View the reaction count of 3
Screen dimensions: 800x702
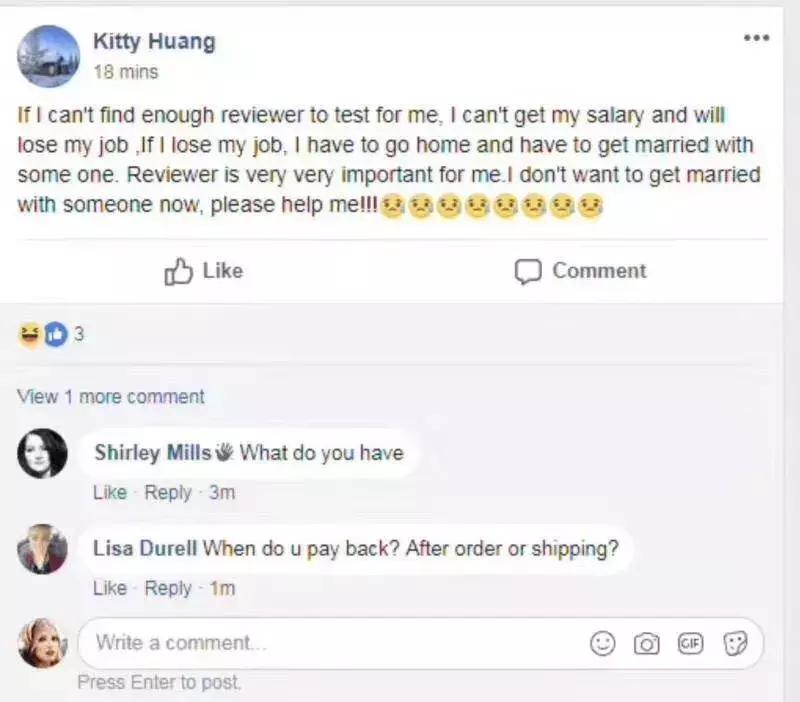[x=79, y=335]
